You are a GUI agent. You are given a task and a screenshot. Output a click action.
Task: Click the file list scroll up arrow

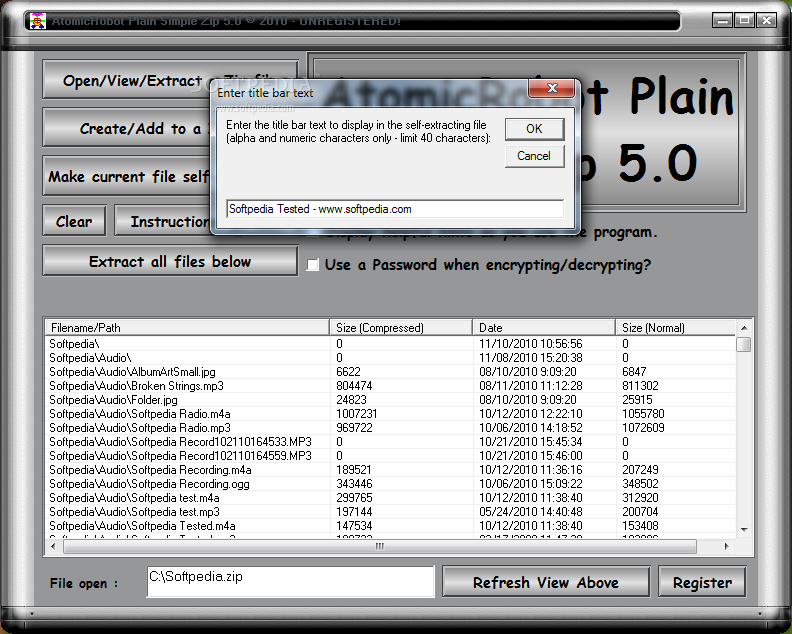click(x=744, y=328)
